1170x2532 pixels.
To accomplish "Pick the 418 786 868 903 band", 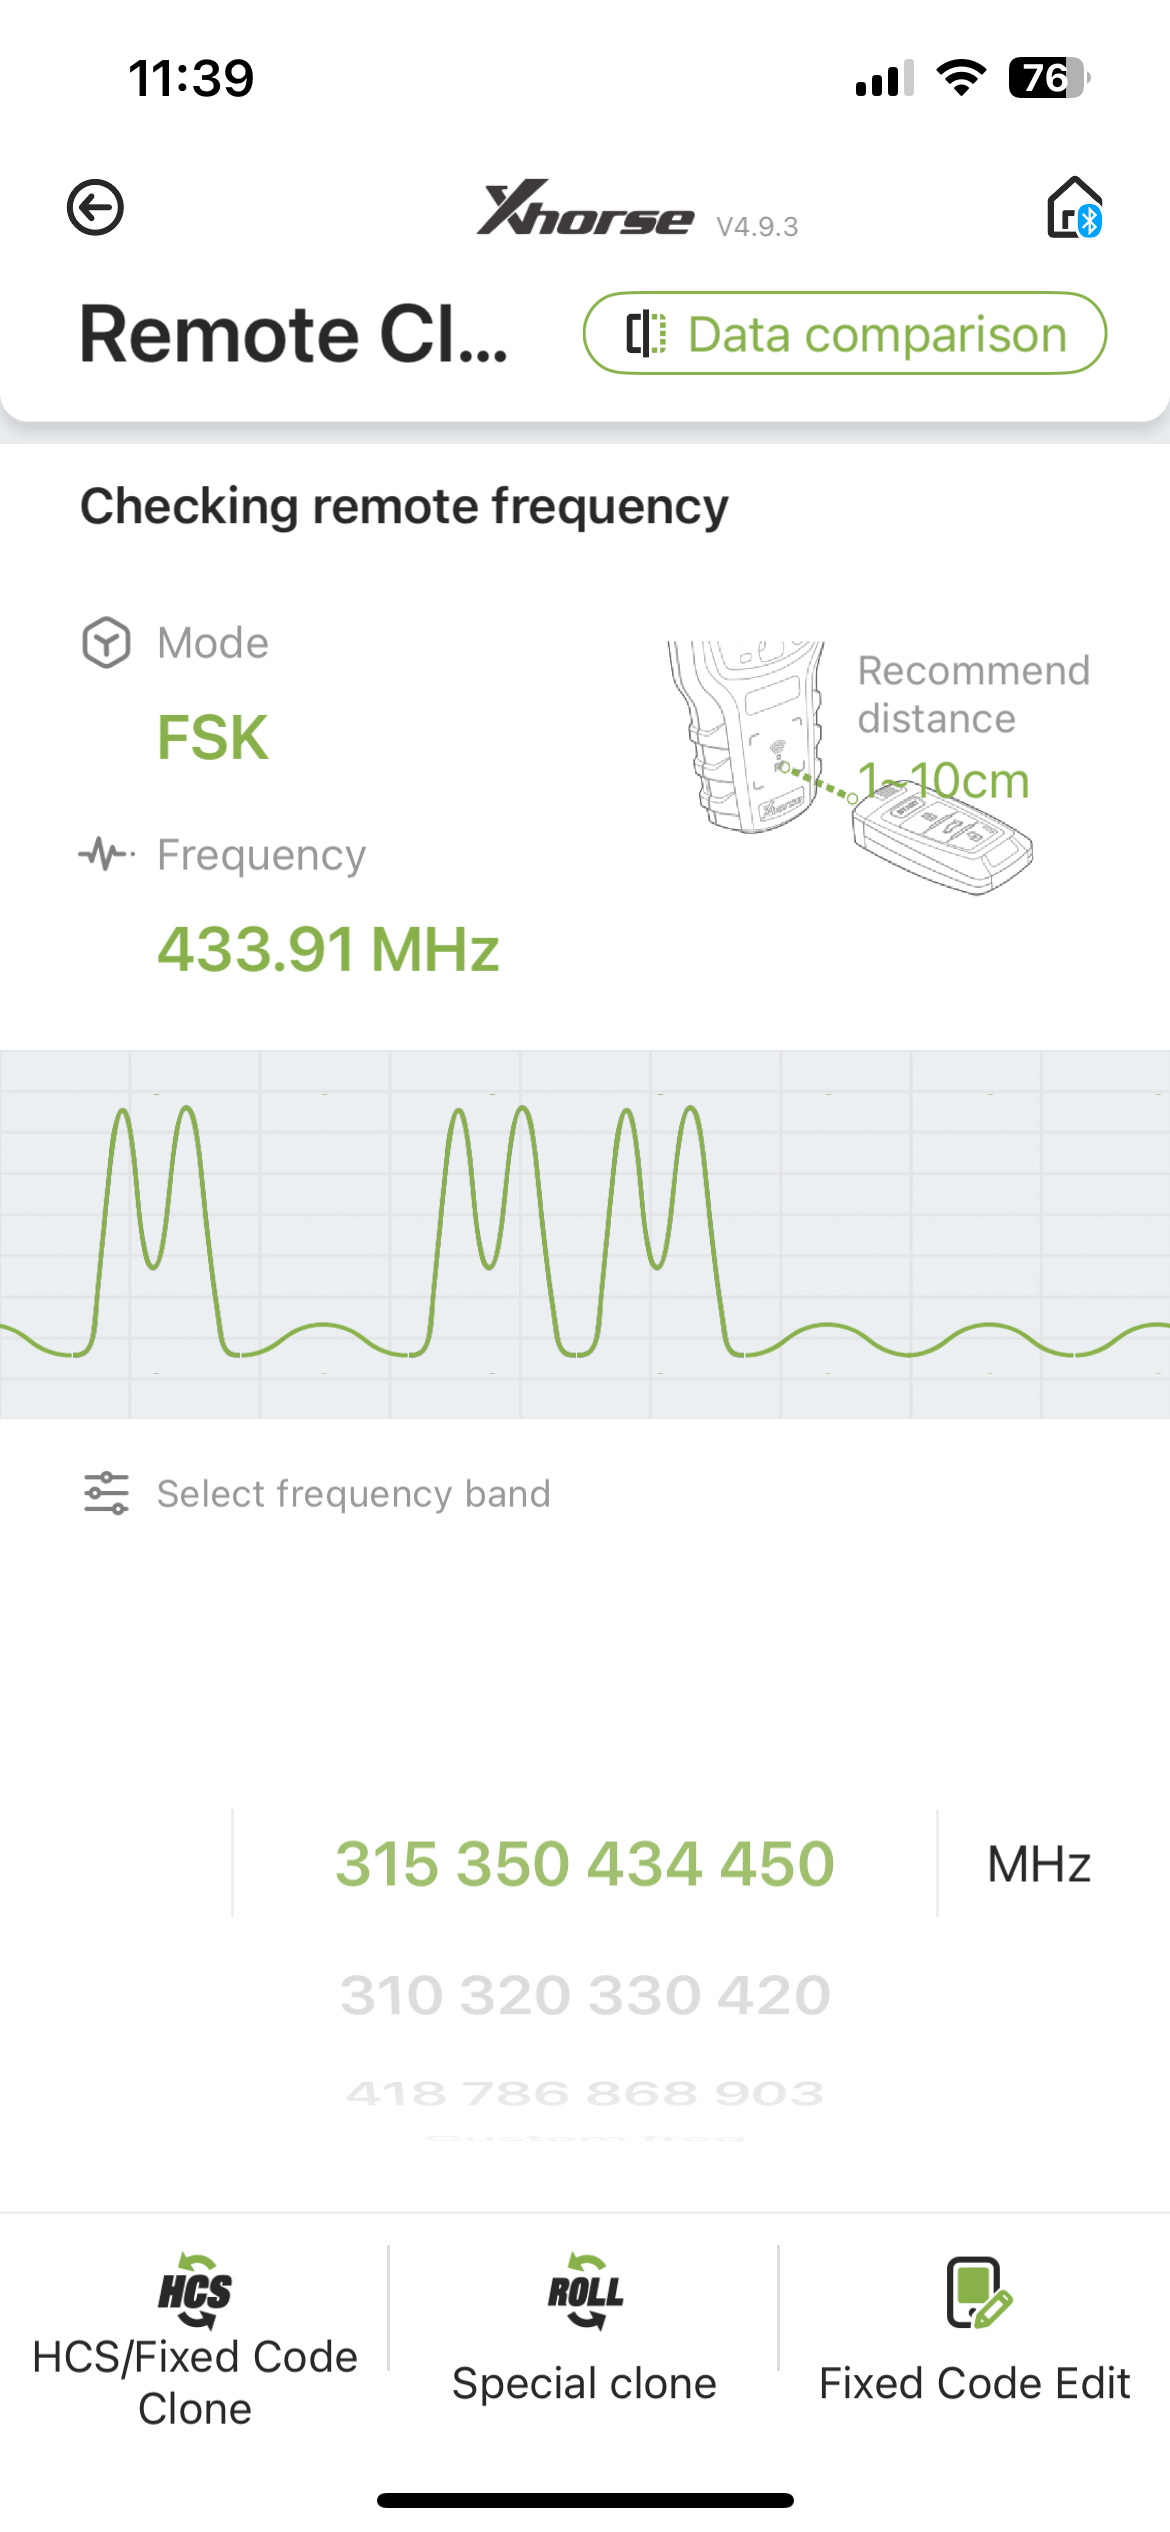I will [x=585, y=2092].
